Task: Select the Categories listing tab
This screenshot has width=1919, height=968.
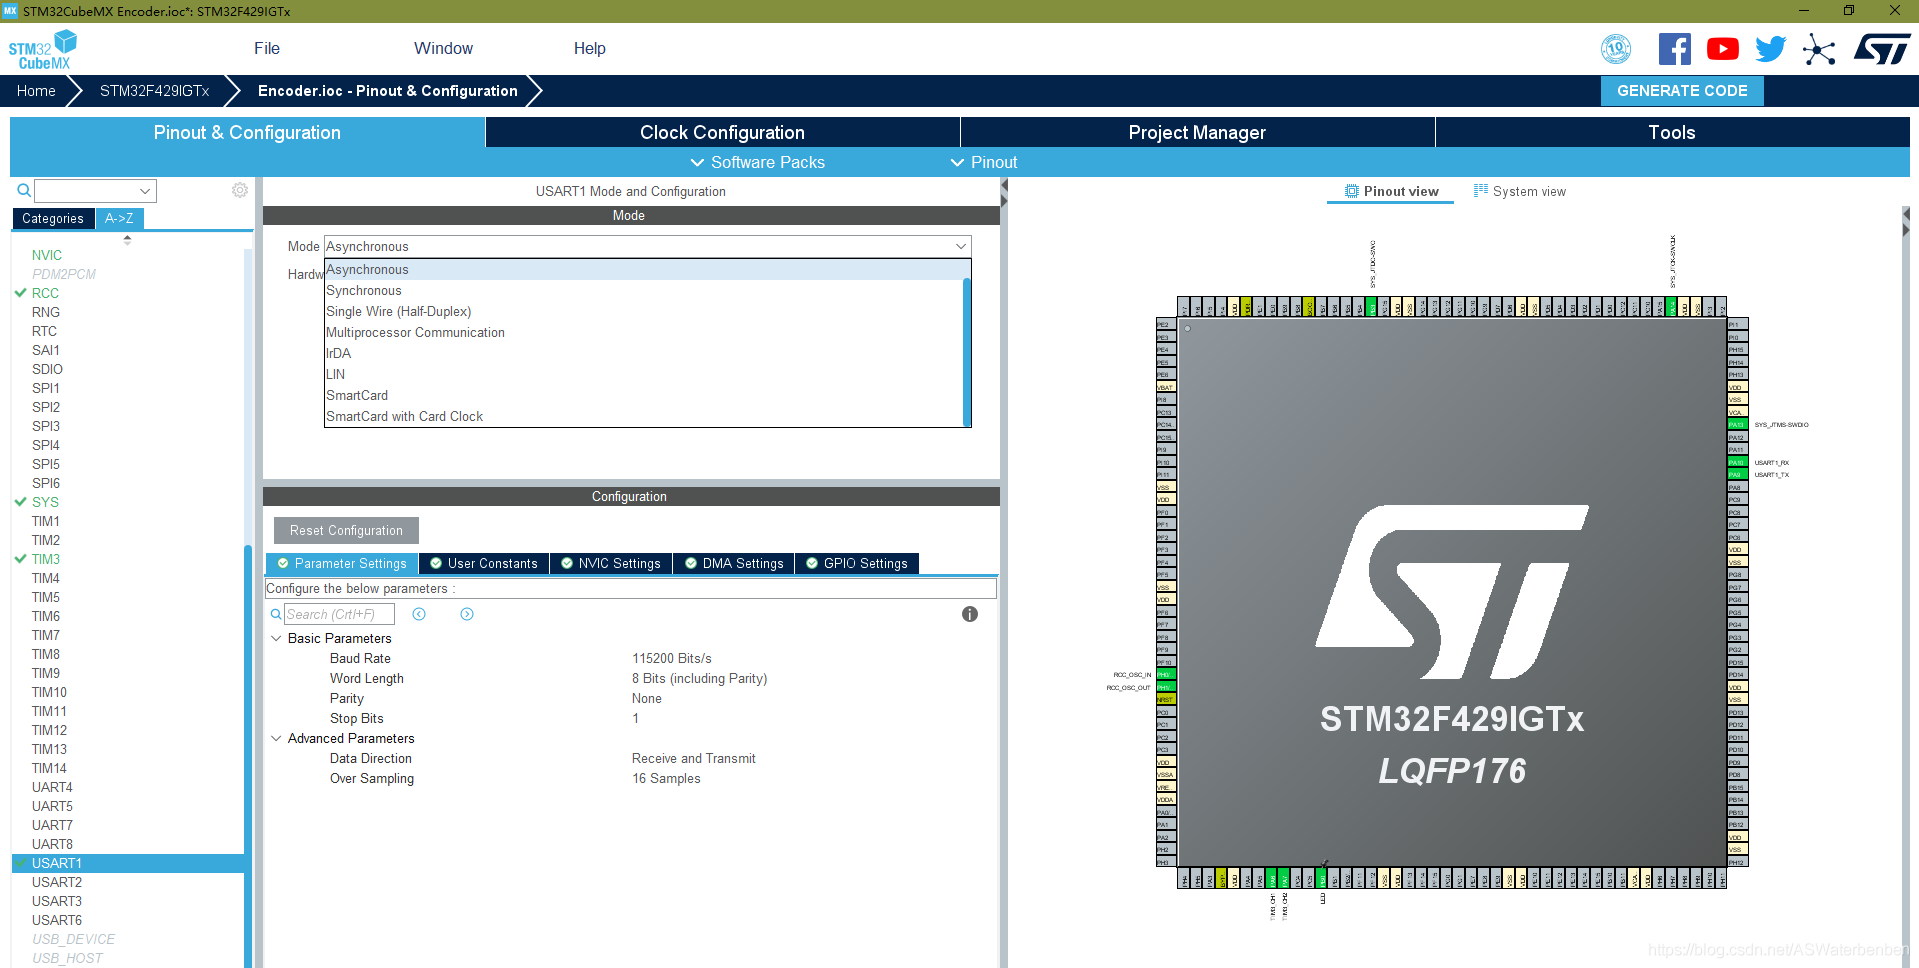Action: (x=53, y=218)
